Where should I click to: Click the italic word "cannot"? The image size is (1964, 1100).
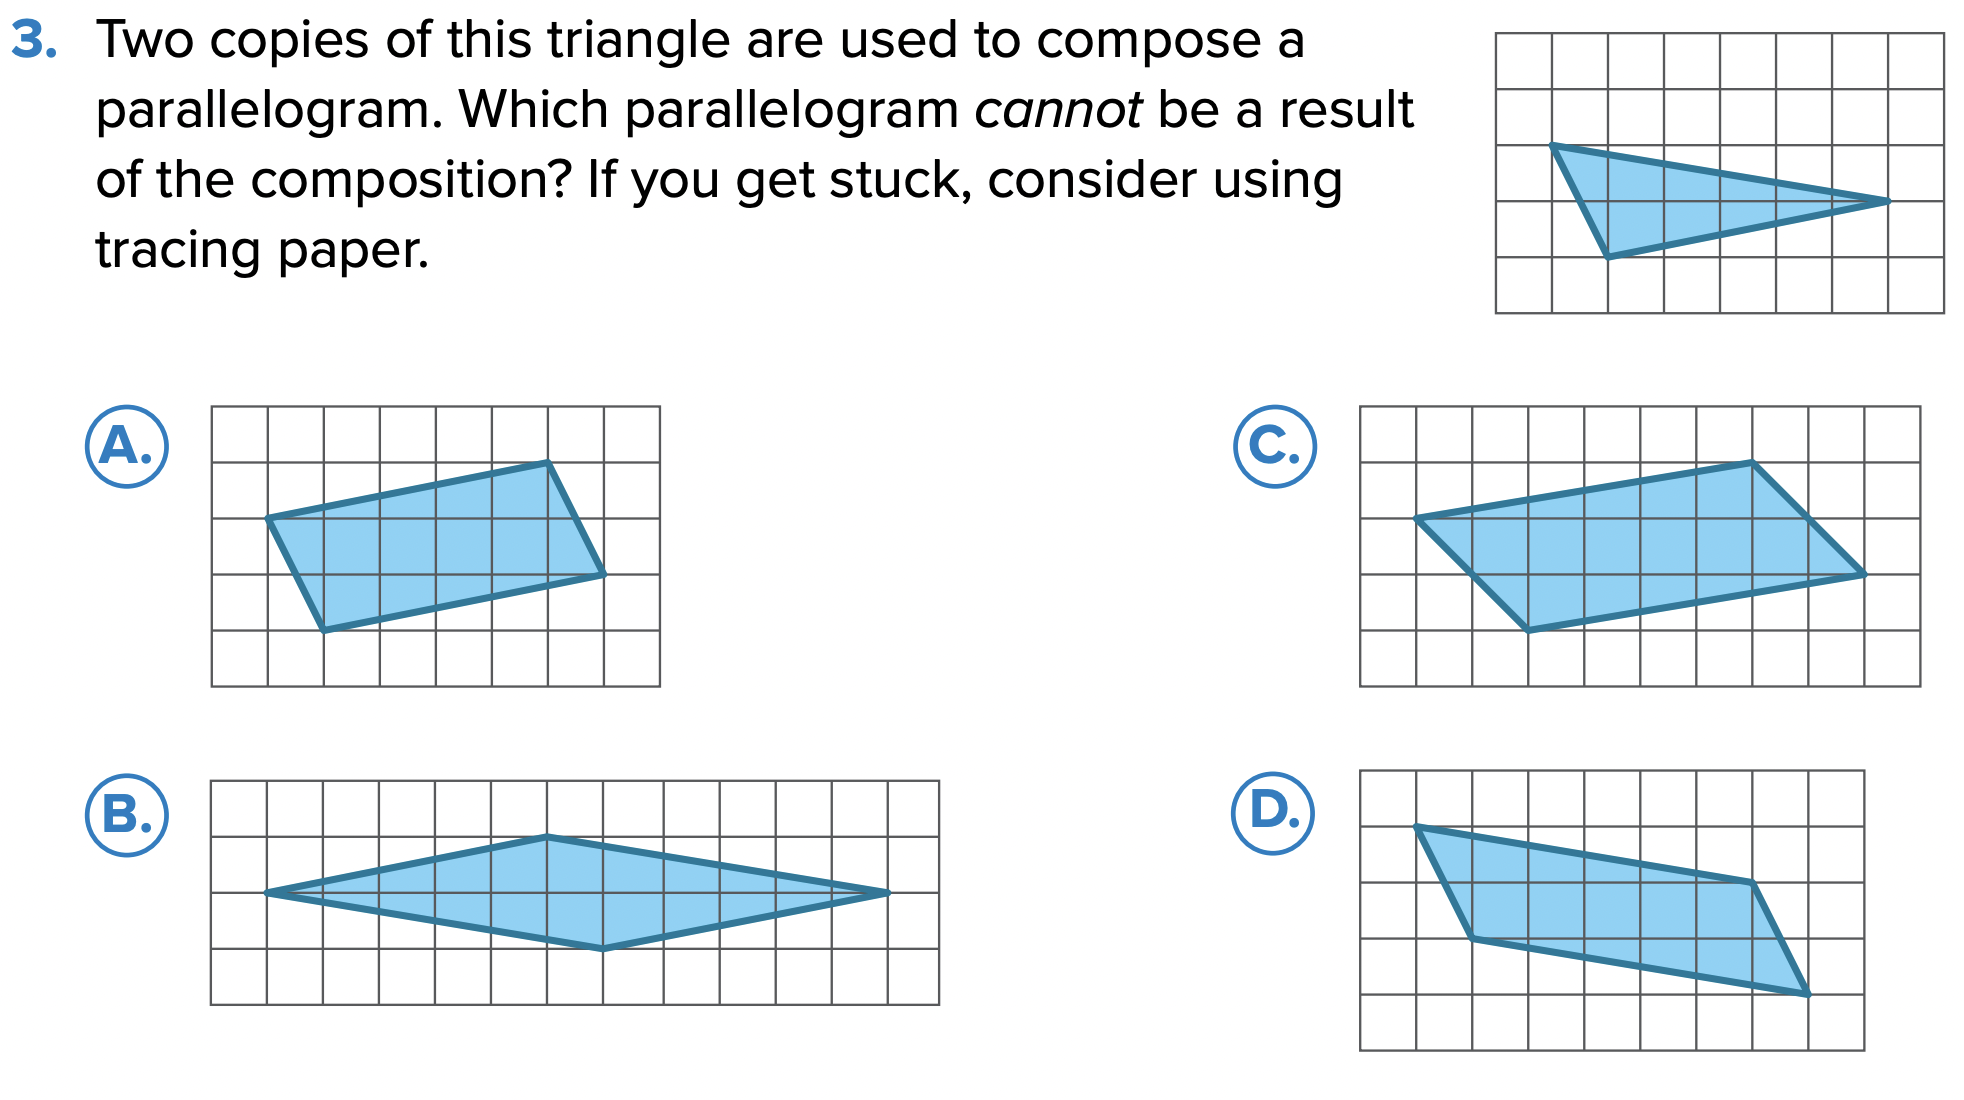1058,110
